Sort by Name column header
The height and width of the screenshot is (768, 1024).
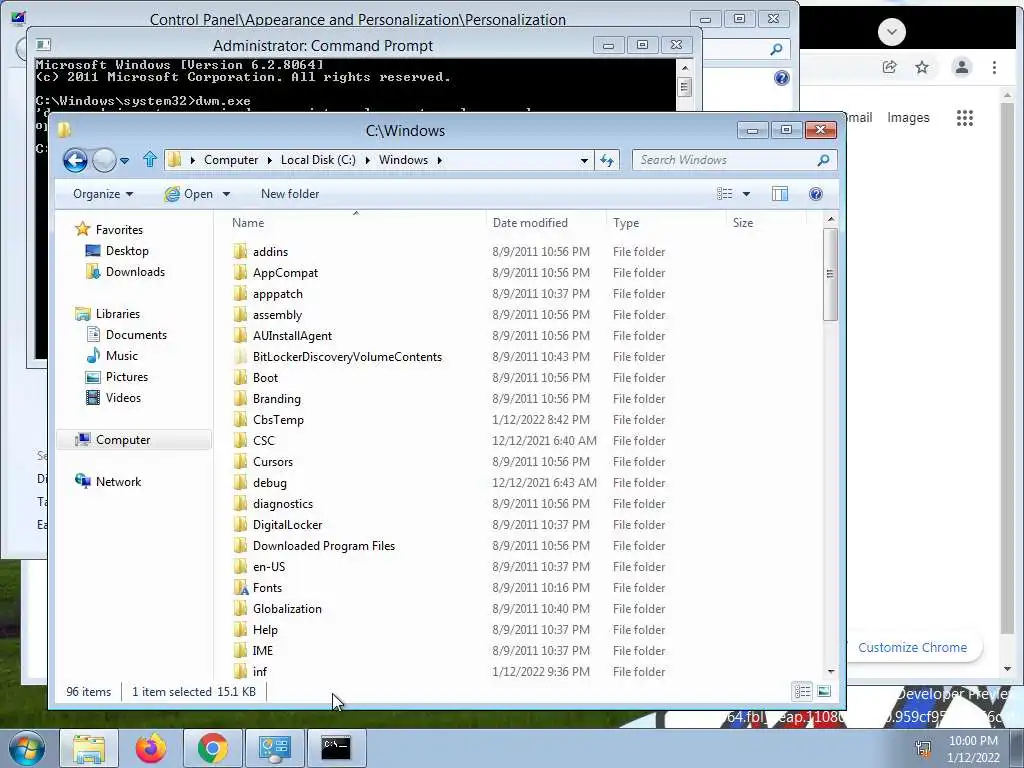click(248, 223)
